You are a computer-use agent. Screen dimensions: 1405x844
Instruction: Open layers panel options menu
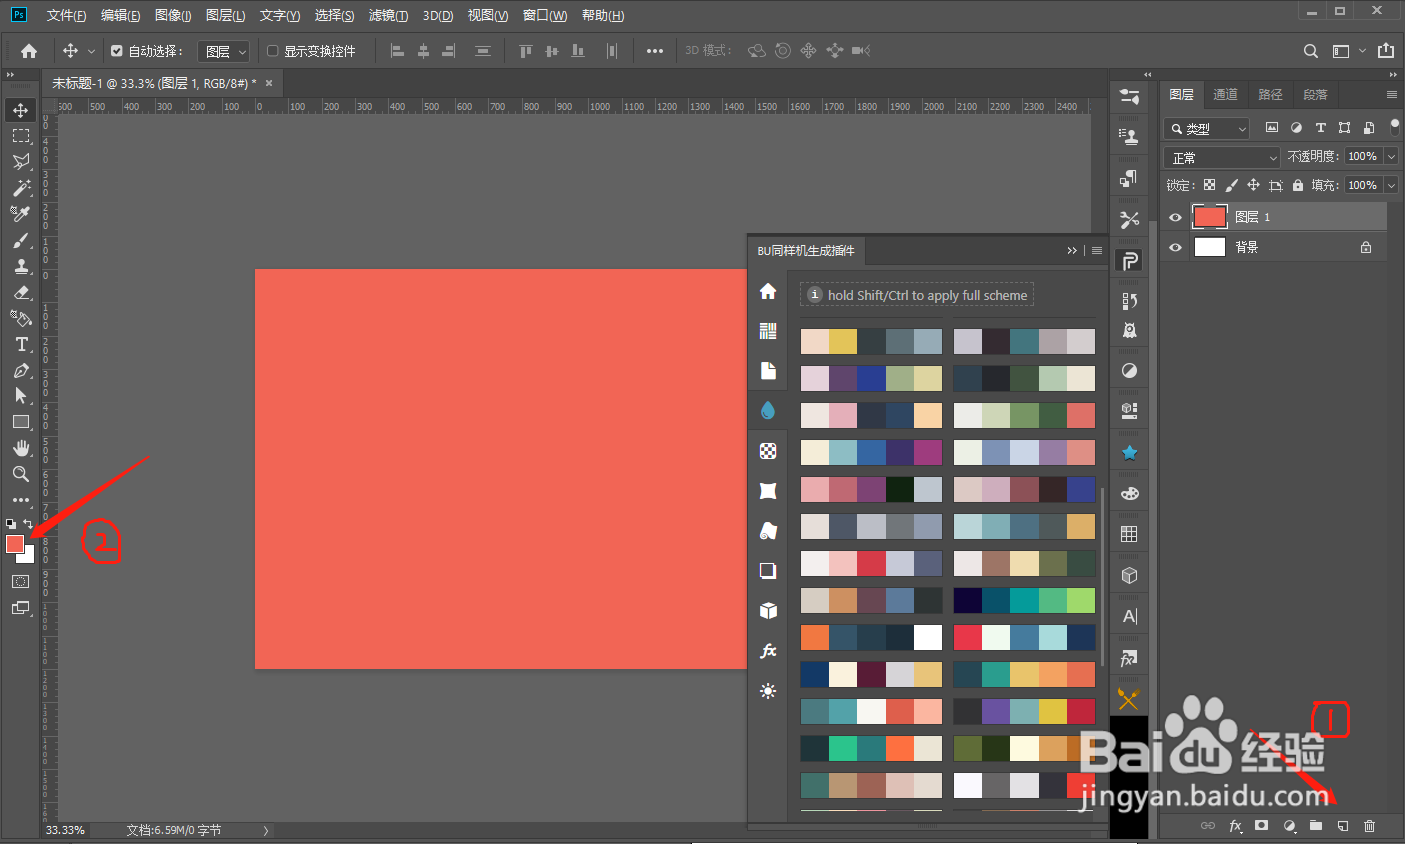pyautogui.click(x=1391, y=94)
